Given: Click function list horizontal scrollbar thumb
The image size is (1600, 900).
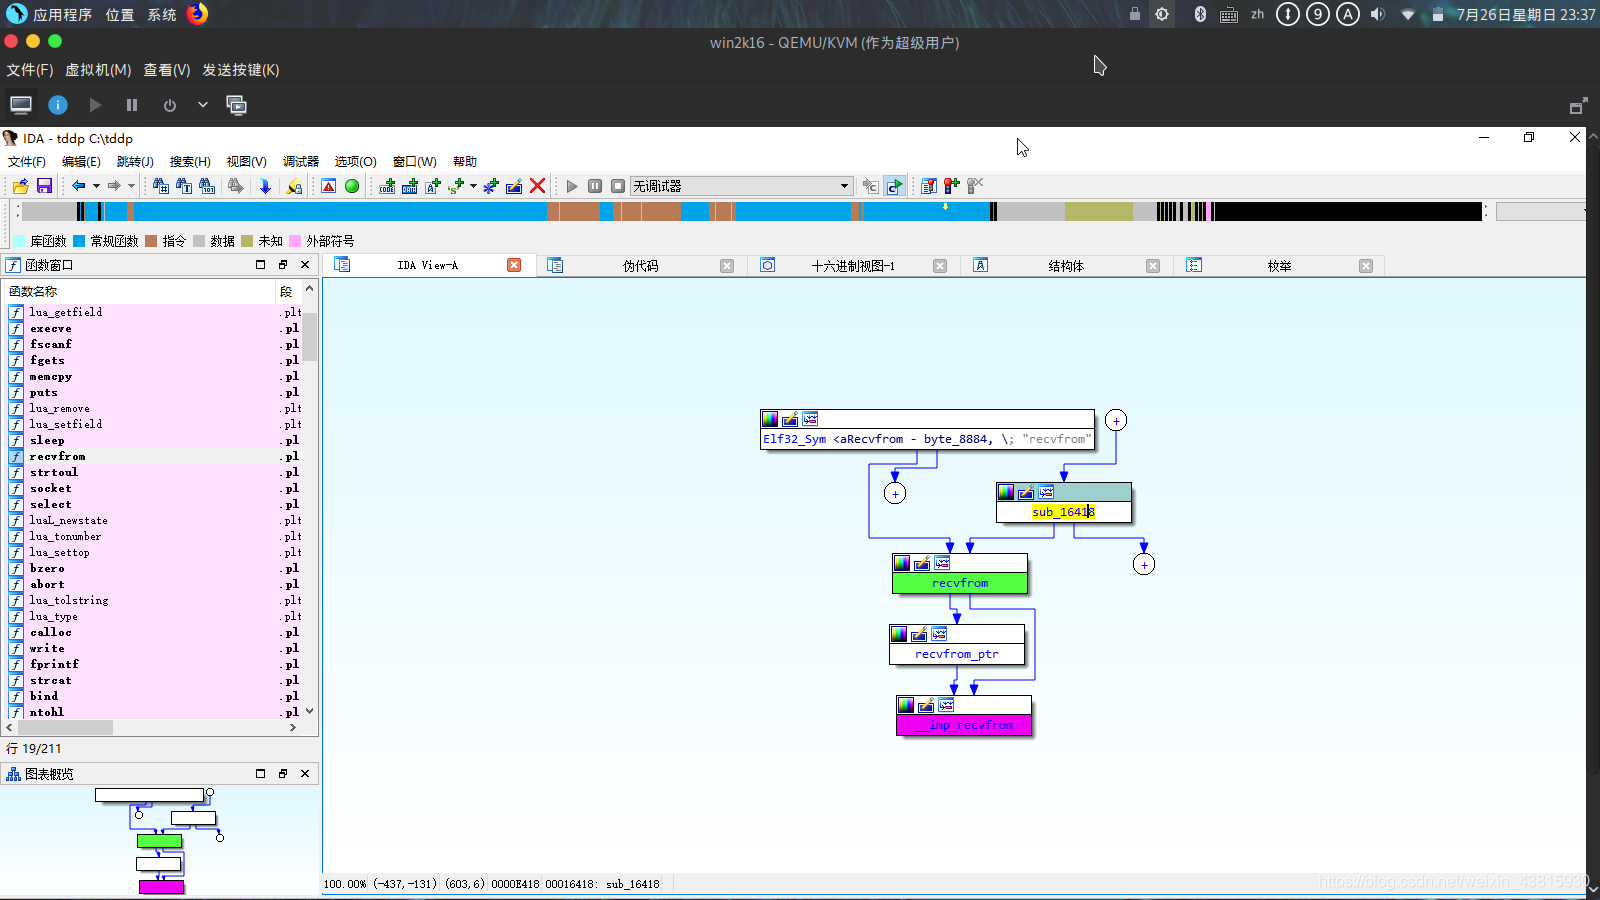Looking at the screenshot, I should tap(65, 727).
